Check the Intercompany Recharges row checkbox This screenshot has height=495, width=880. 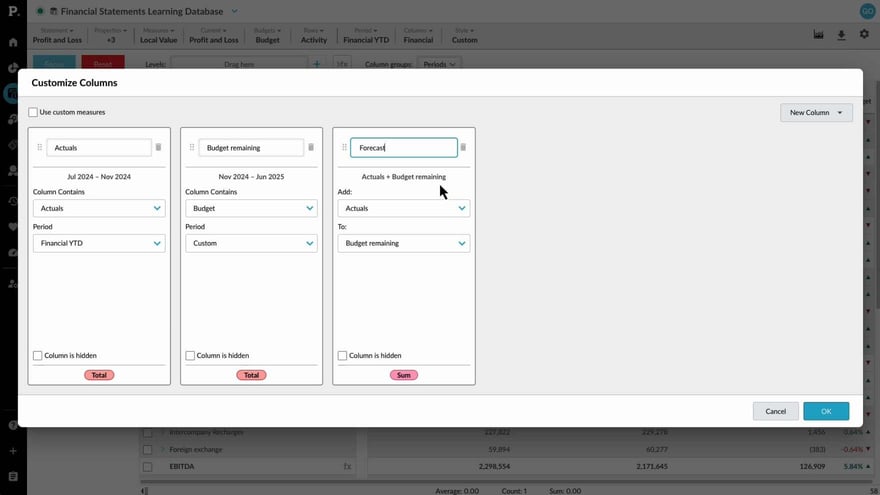point(148,433)
